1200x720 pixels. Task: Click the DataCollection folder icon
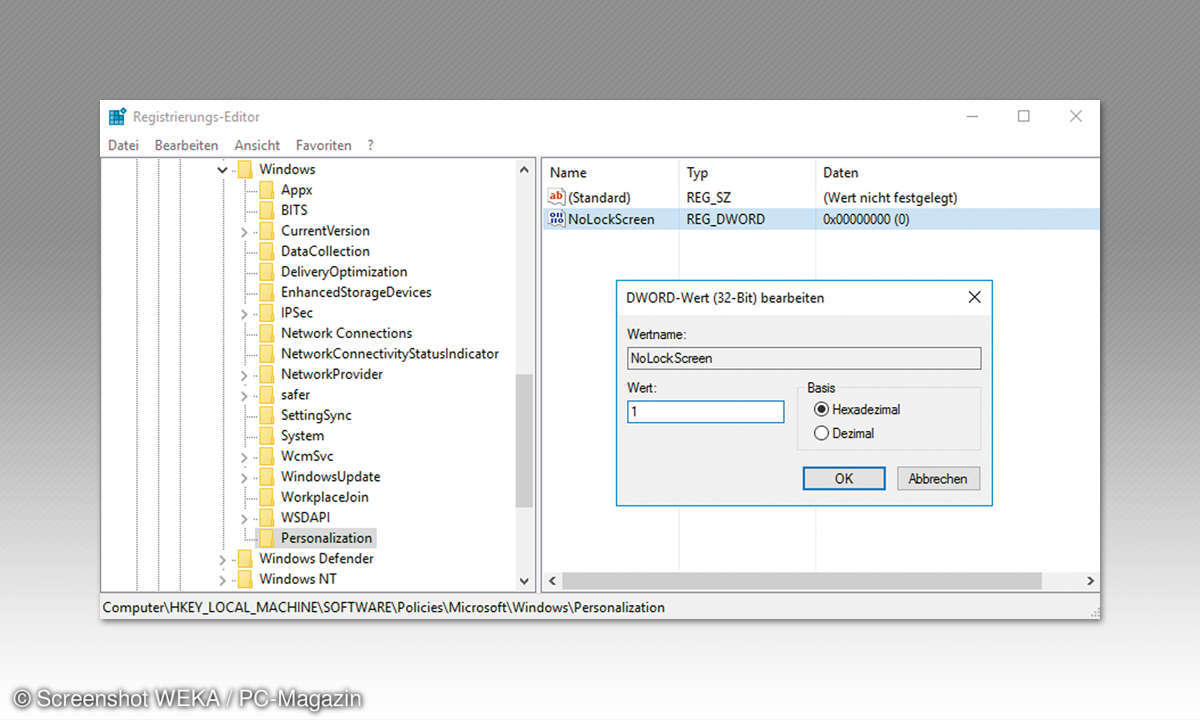pos(266,251)
